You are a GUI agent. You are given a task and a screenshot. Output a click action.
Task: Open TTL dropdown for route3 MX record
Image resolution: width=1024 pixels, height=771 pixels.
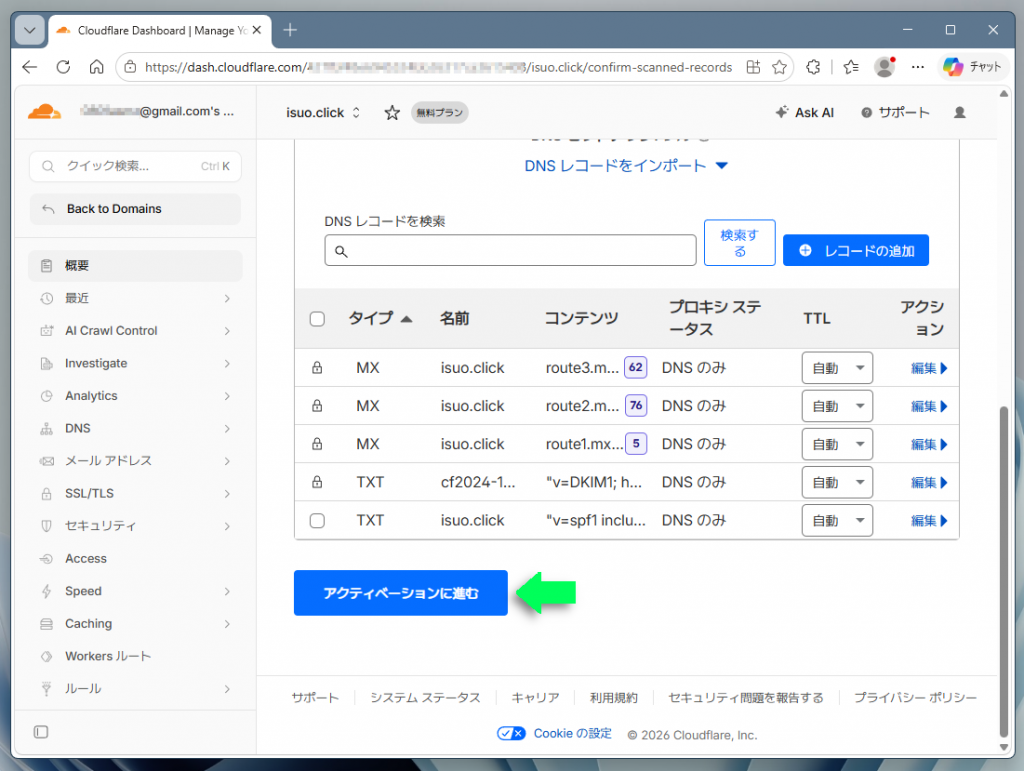837,368
